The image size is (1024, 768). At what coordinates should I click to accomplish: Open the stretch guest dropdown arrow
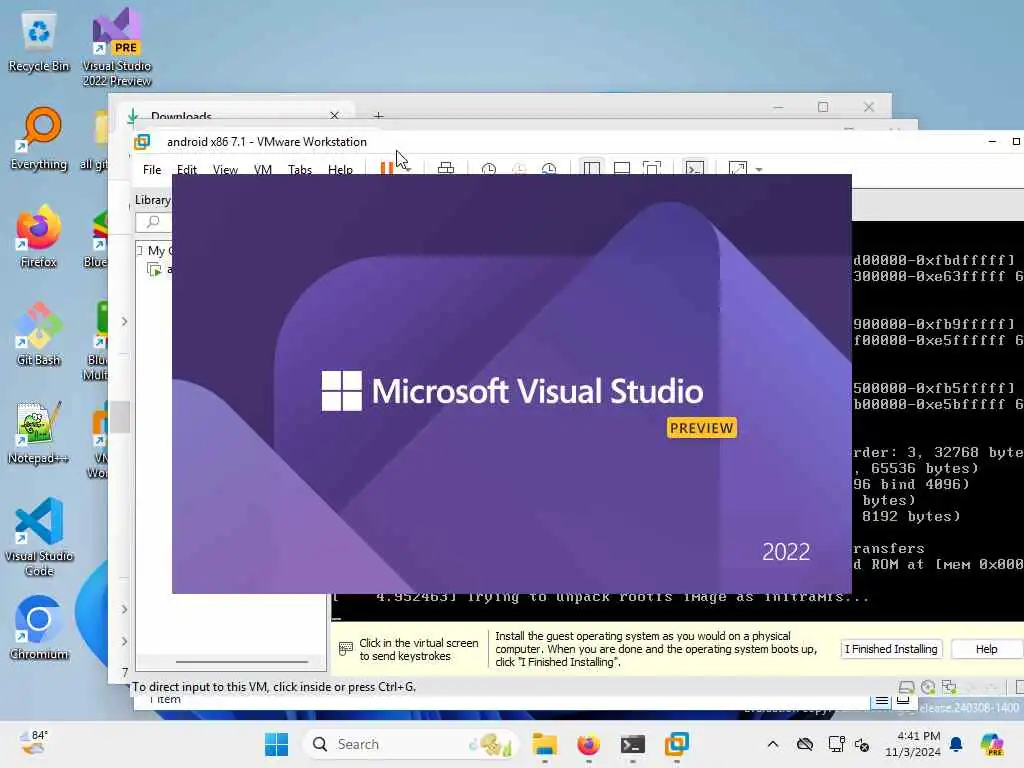click(x=759, y=169)
